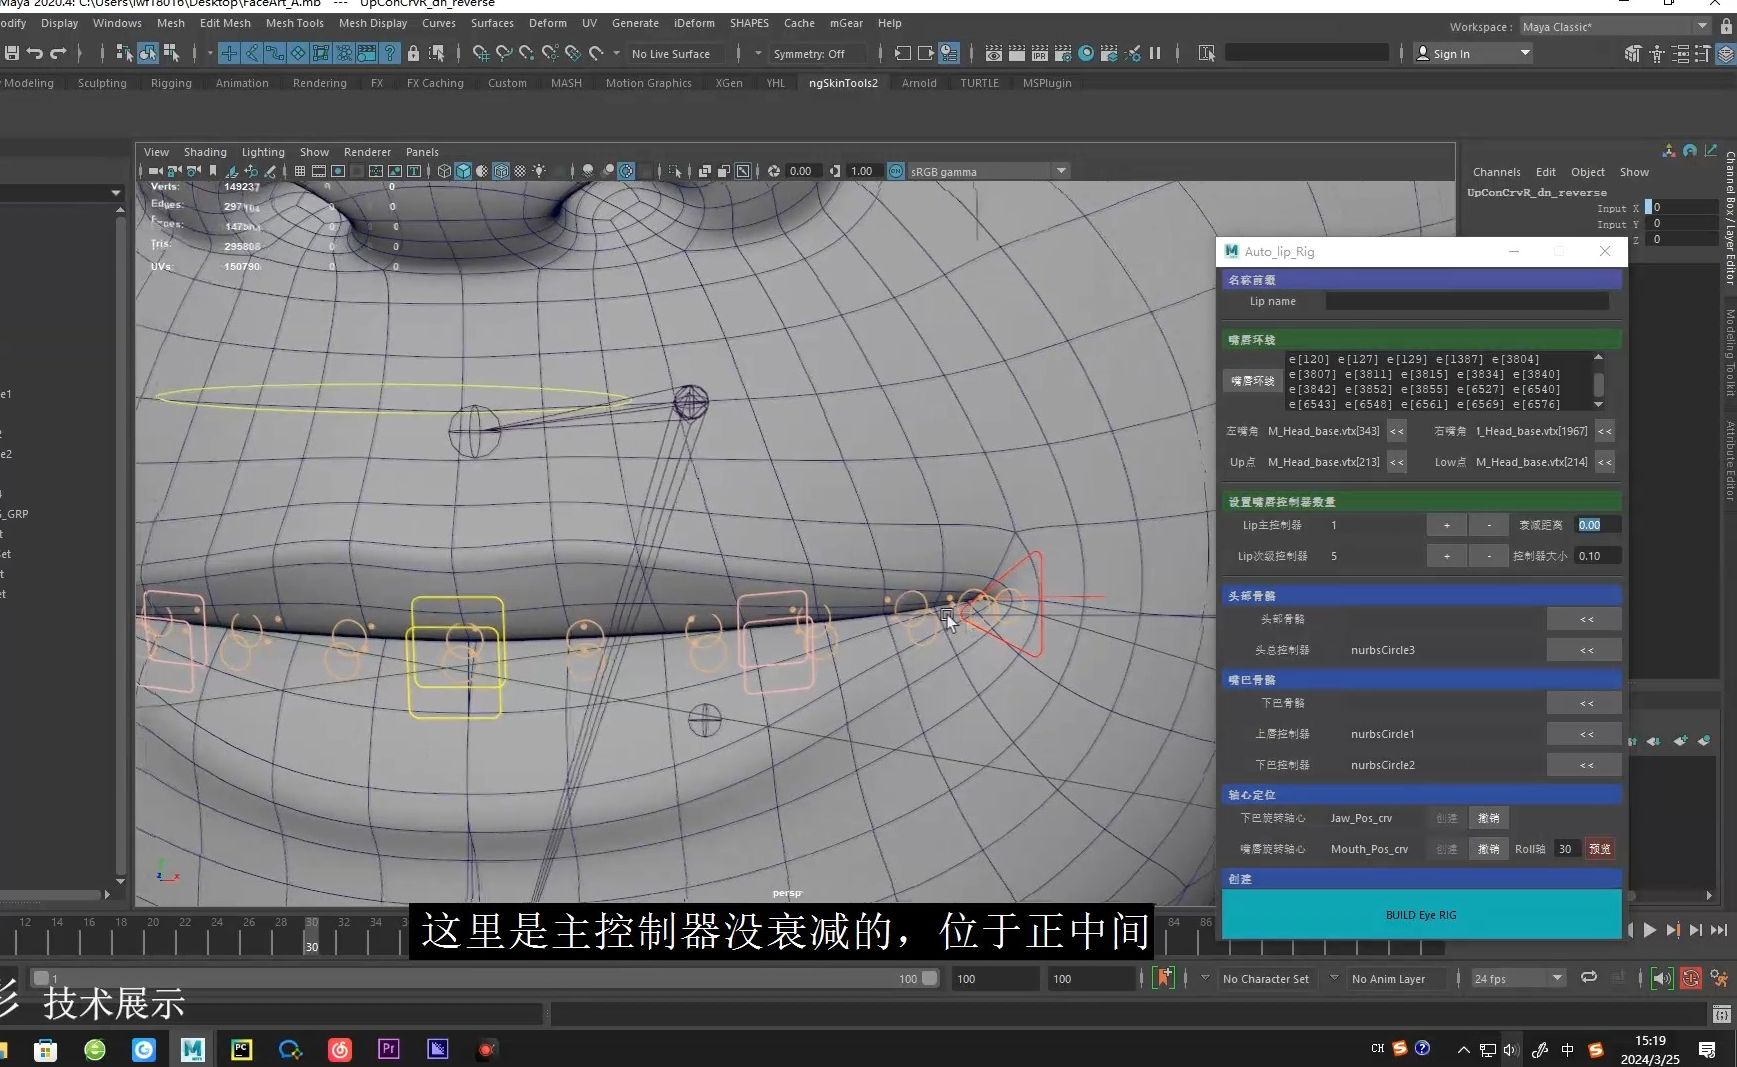Open the script editor icon
Viewport: 1737px width, 1067px height.
(1721, 1014)
